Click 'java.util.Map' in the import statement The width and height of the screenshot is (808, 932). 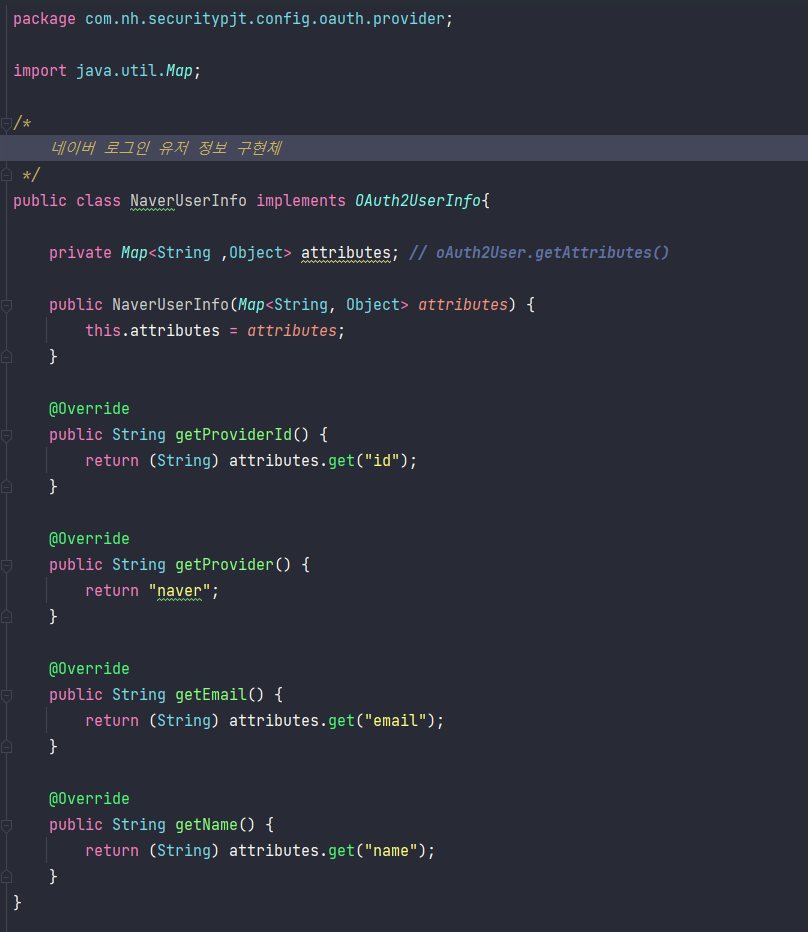(134, 71)
